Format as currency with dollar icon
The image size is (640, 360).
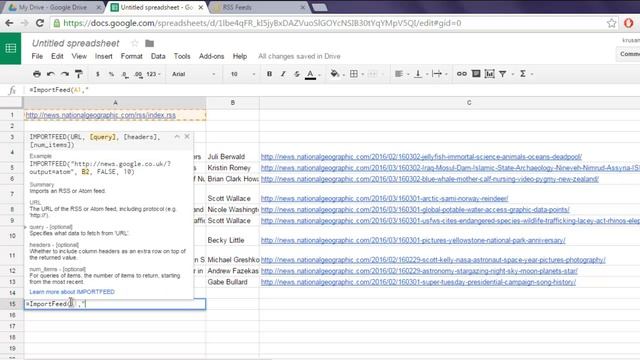(x=98, y=74)
